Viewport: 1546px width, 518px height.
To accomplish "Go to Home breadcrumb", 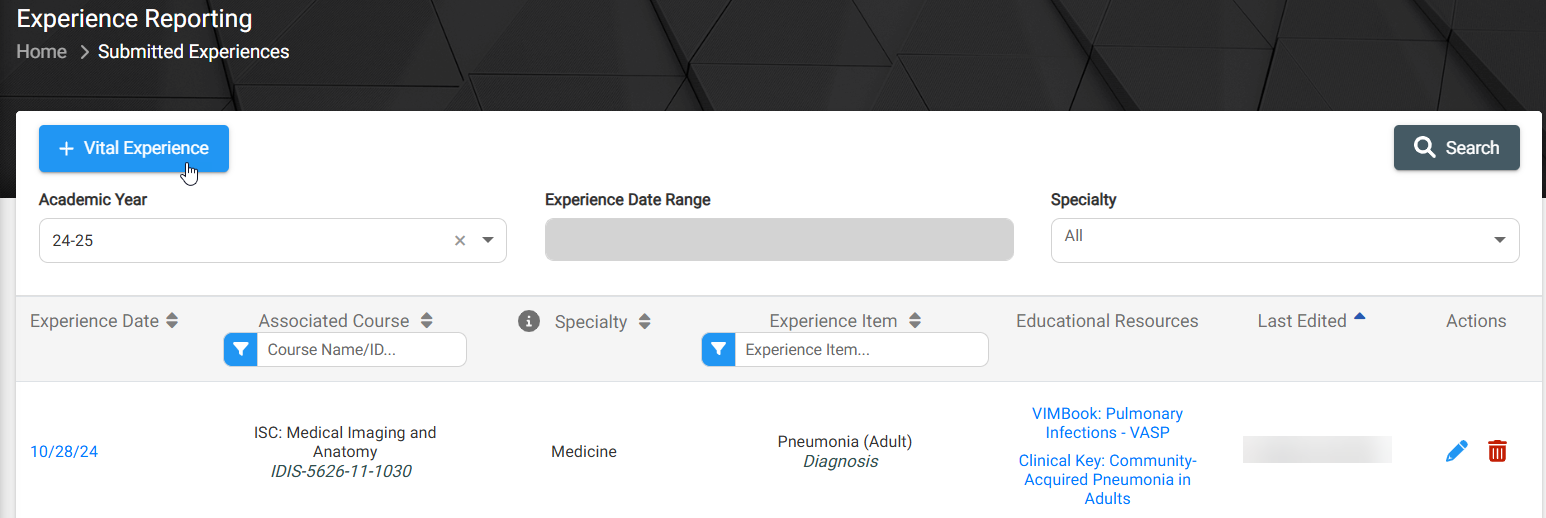I will click(42, 52).
